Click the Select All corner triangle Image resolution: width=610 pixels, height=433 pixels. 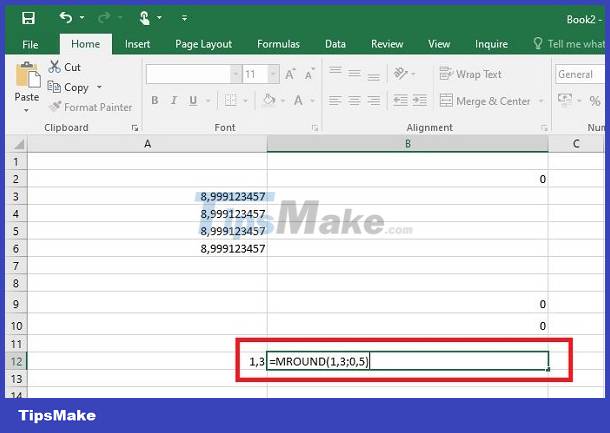click(x=18, y=144)
